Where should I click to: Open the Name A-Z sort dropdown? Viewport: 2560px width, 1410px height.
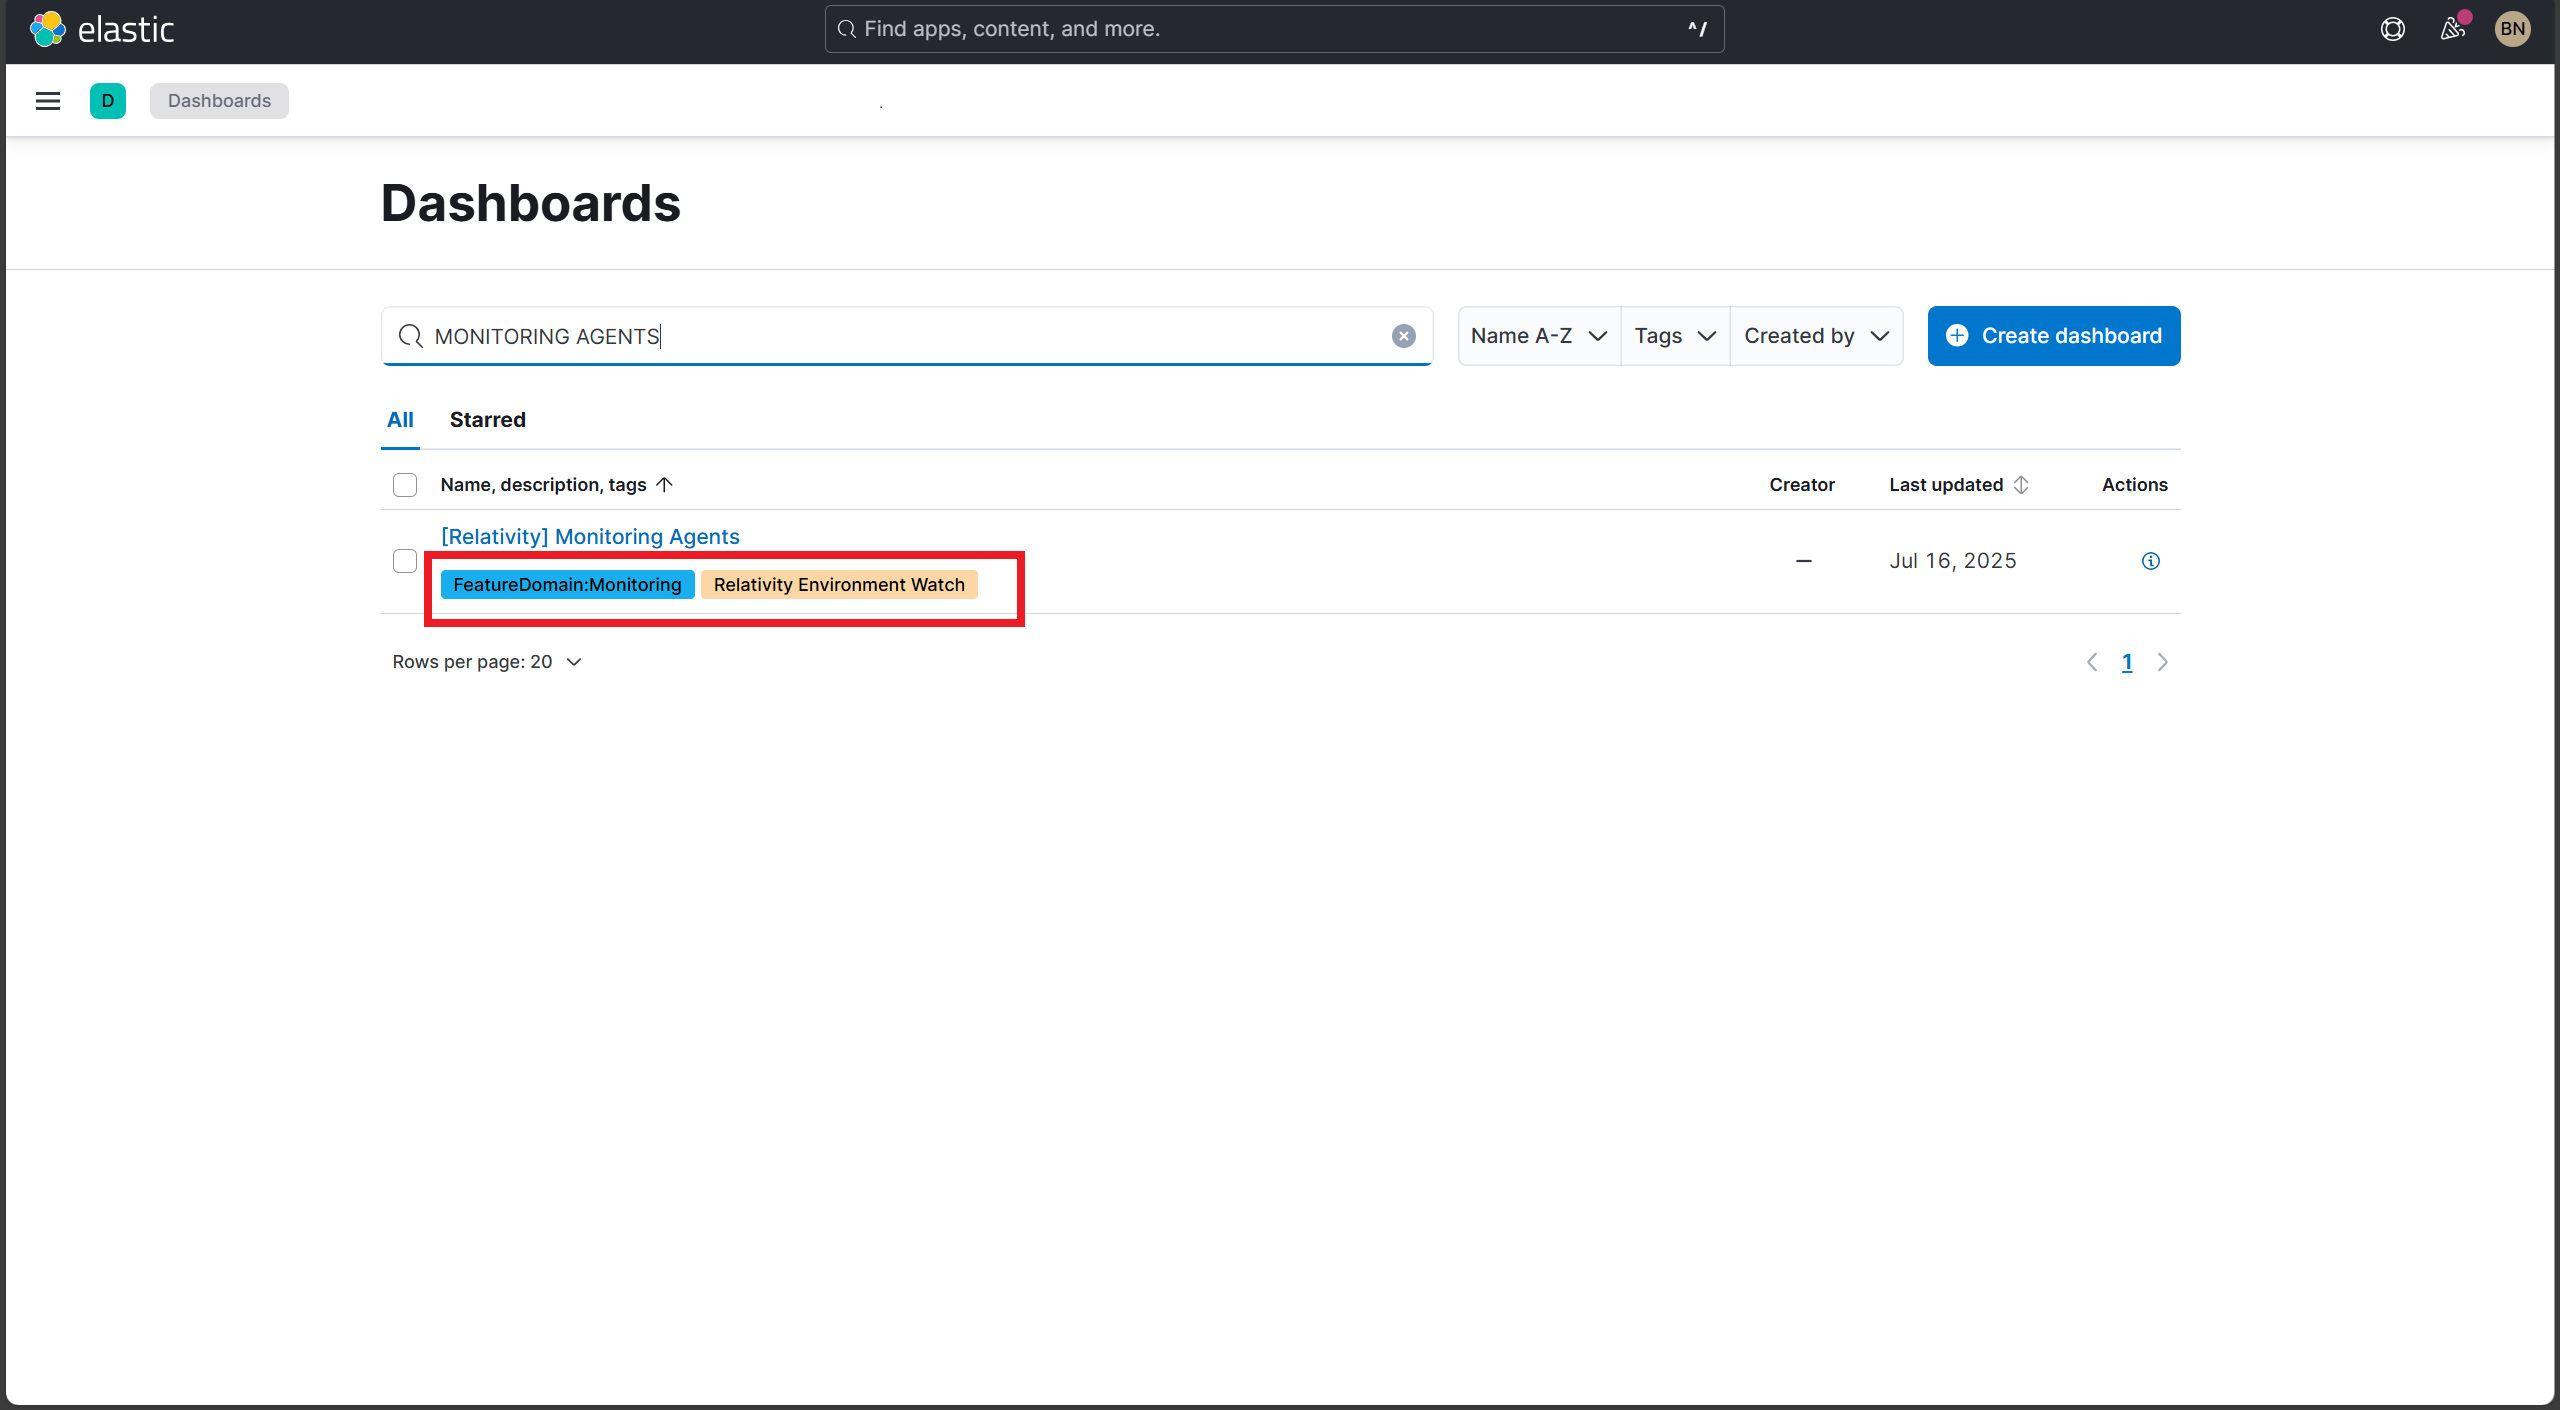click(x=1537, y=336)
